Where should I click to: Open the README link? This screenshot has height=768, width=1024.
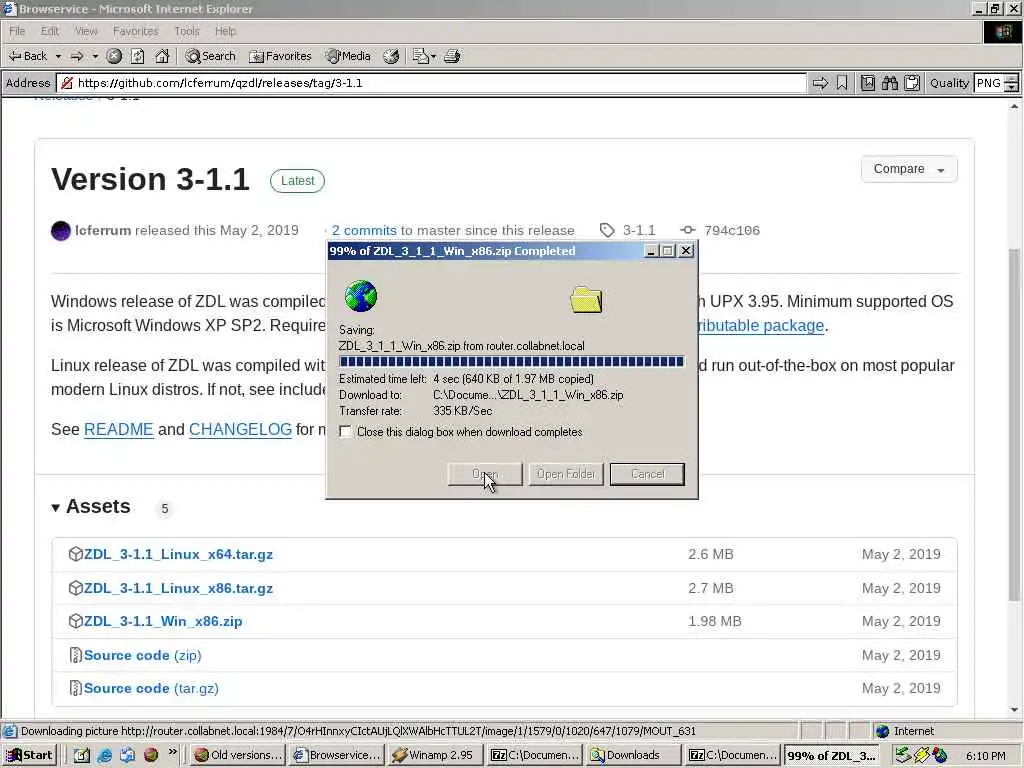pos(118,430)
